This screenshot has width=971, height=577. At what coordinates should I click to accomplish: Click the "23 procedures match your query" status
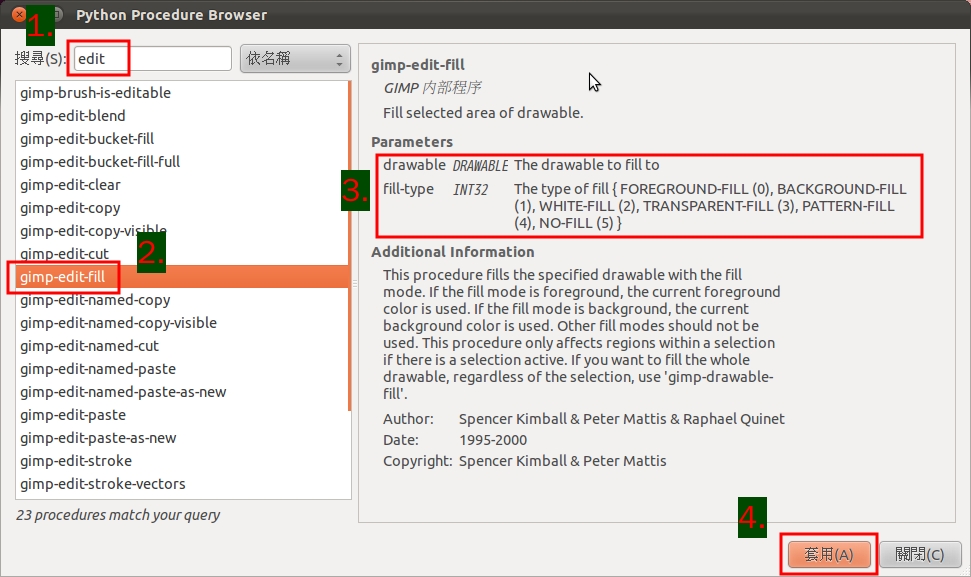(118, 515)
